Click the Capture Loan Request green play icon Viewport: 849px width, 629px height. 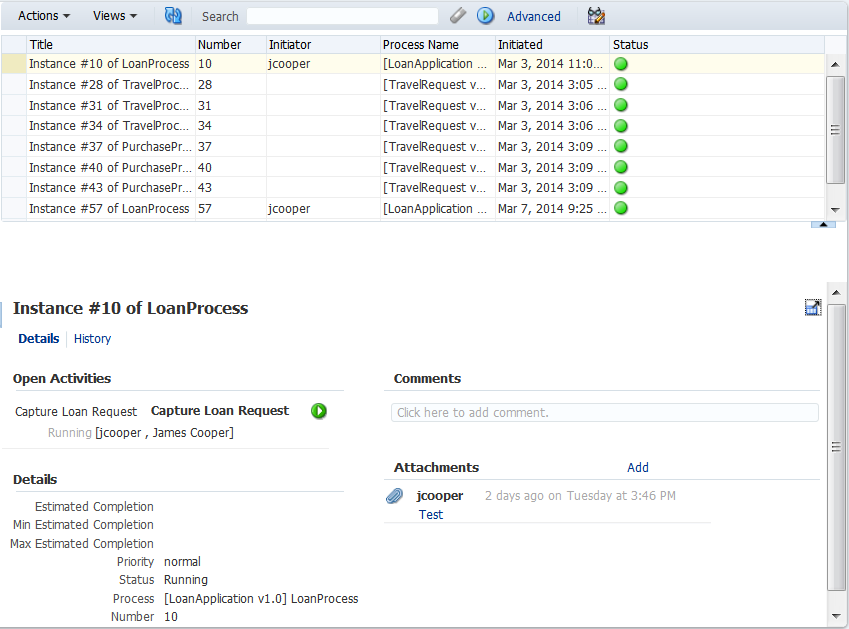coord(319,411)
